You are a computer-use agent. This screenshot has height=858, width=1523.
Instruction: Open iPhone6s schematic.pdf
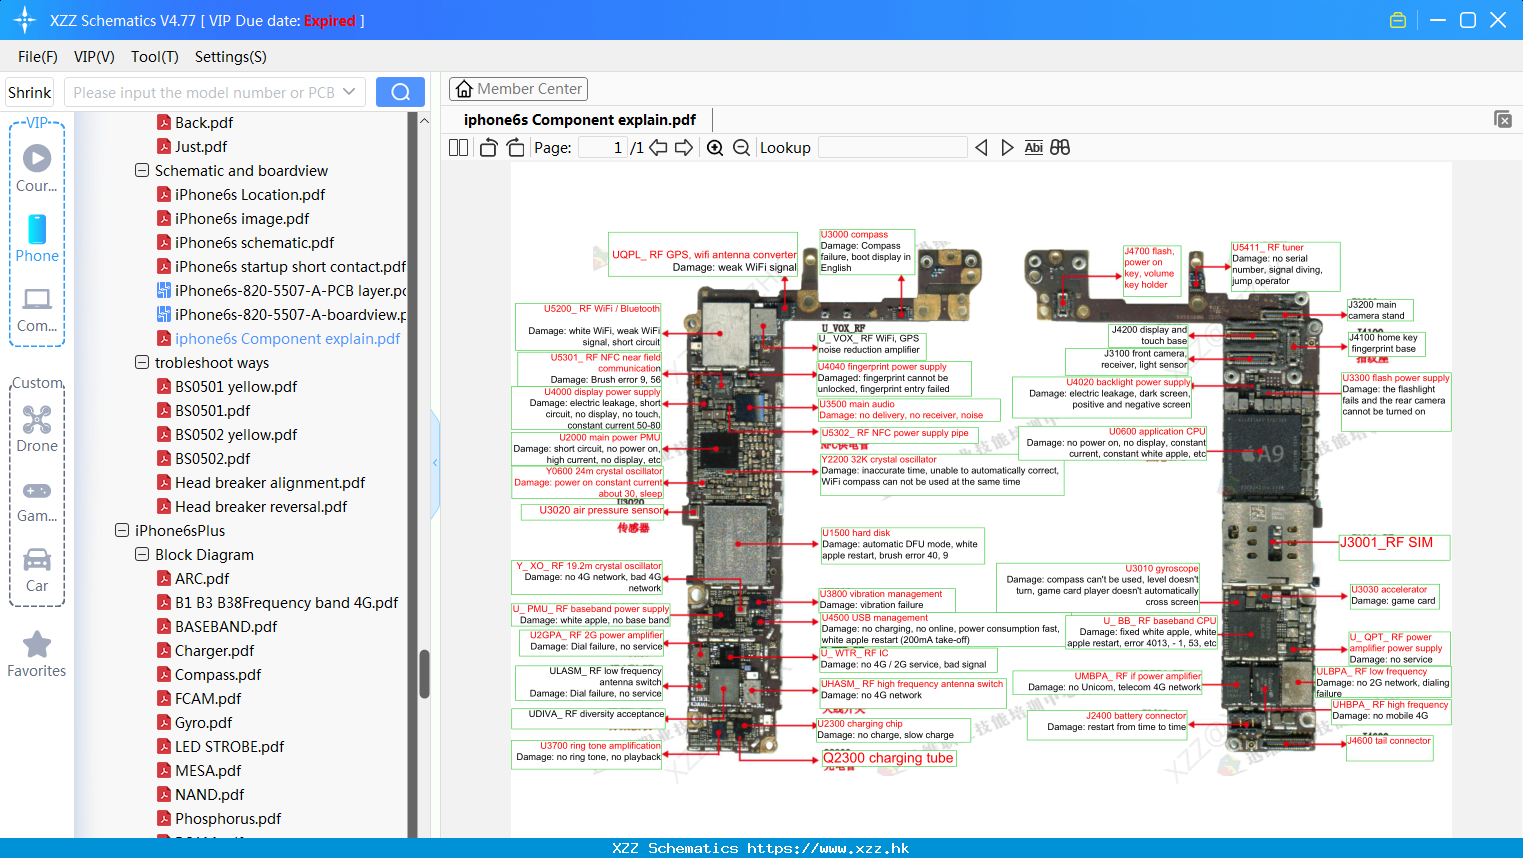(255, 242)
